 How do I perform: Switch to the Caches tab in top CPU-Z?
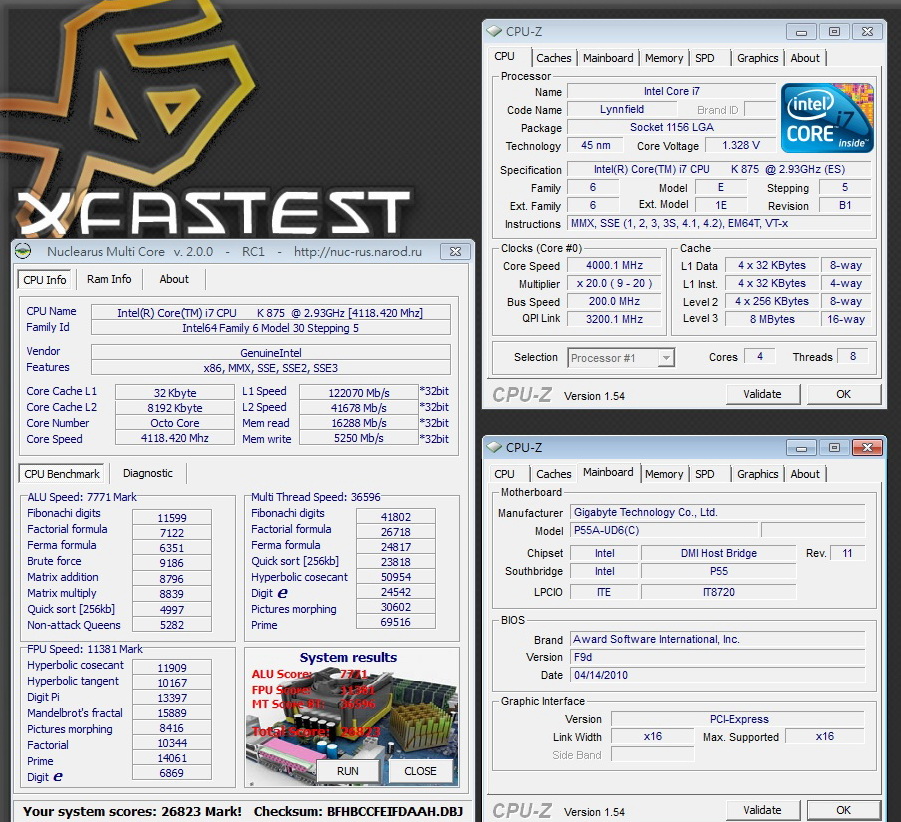click(554, 58)
